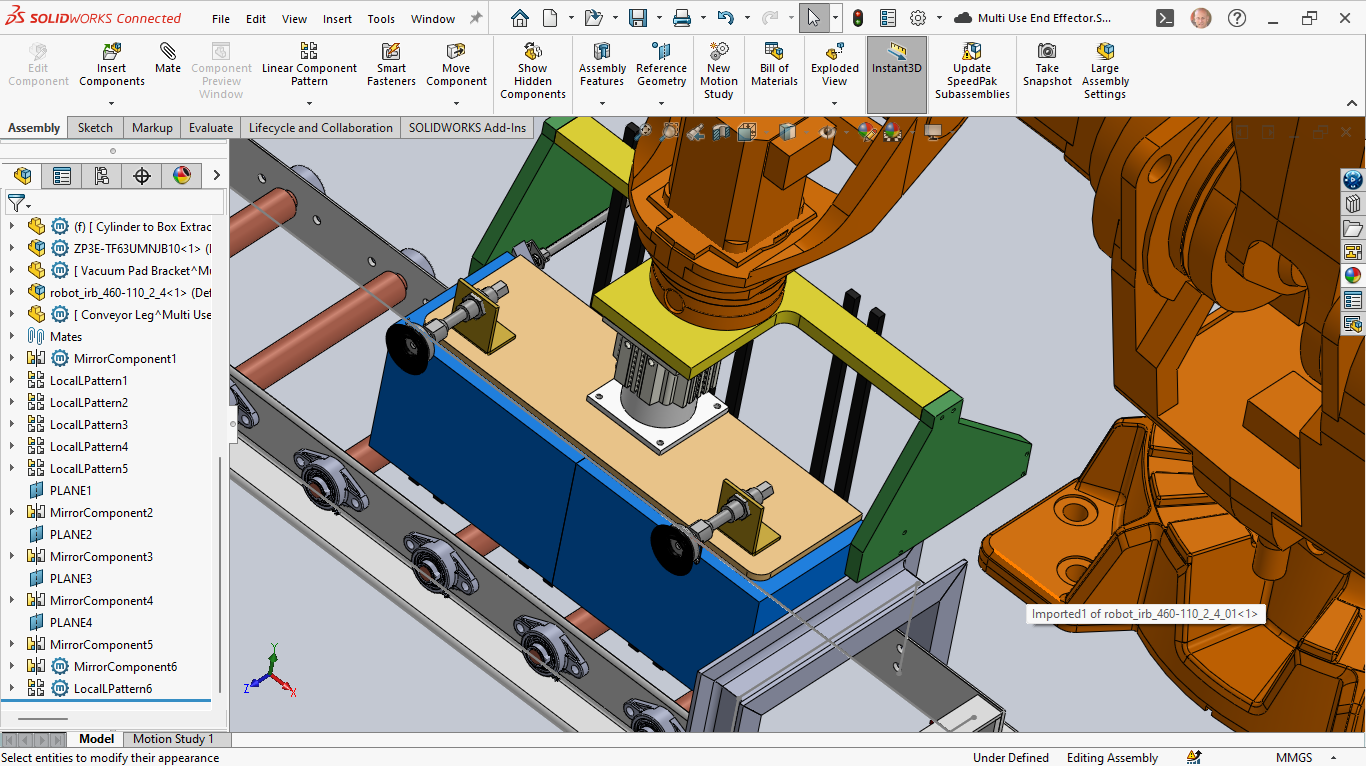This screenshot has width=1366, height=766.
Task: Click Update SpeedPak Subassemblies
Action: [x=972, y=71]
